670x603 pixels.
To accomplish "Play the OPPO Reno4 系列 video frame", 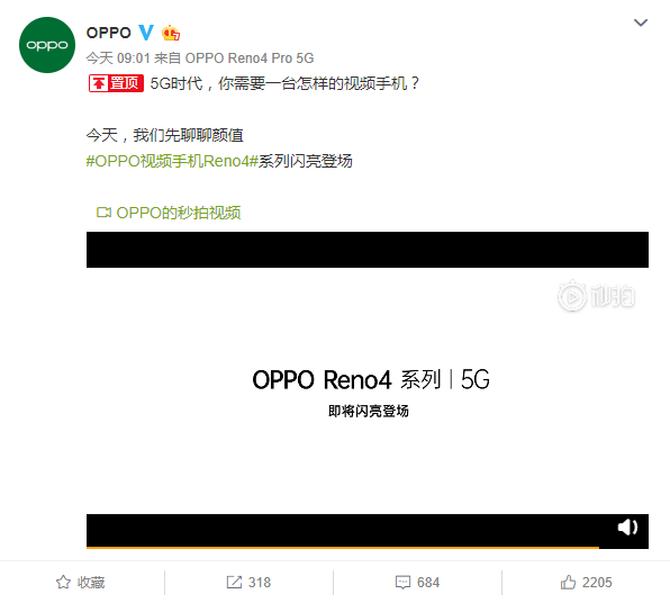I will pyautogui.click(x=367, y=390).
